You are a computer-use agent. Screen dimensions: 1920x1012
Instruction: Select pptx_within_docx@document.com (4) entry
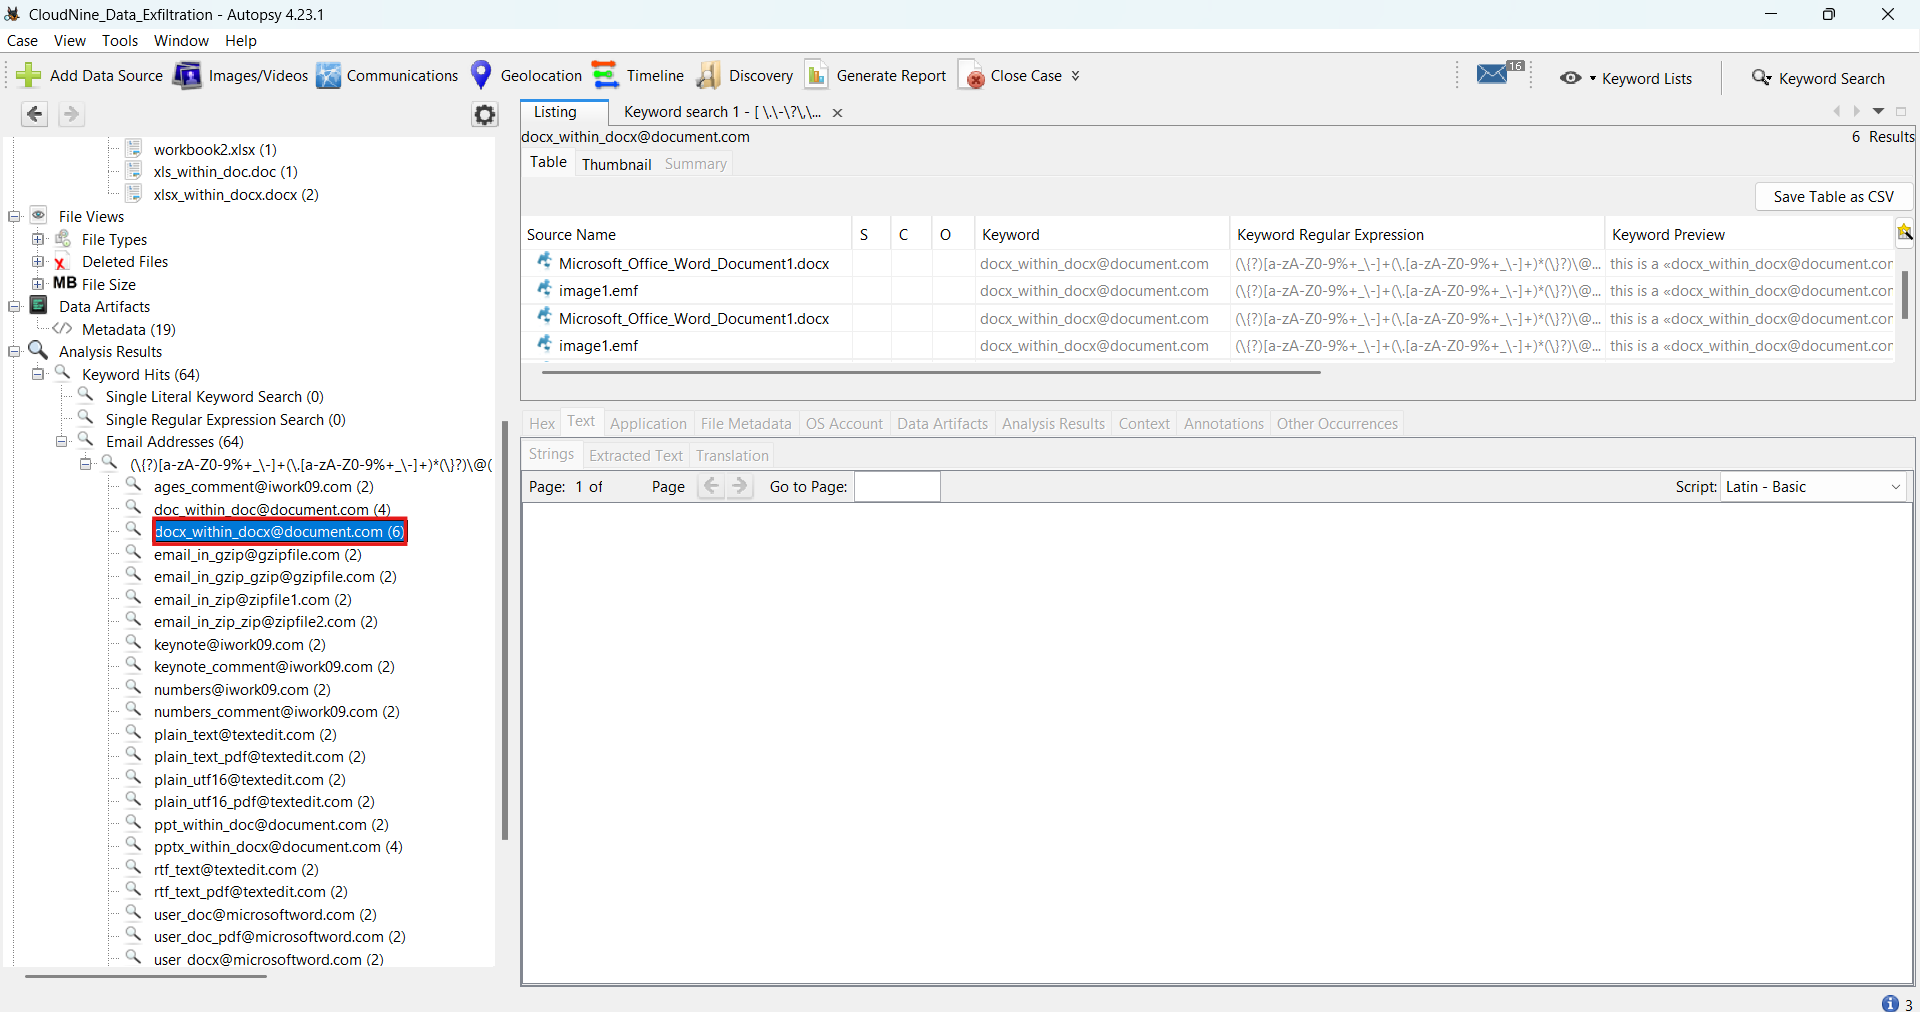point(278,847)
